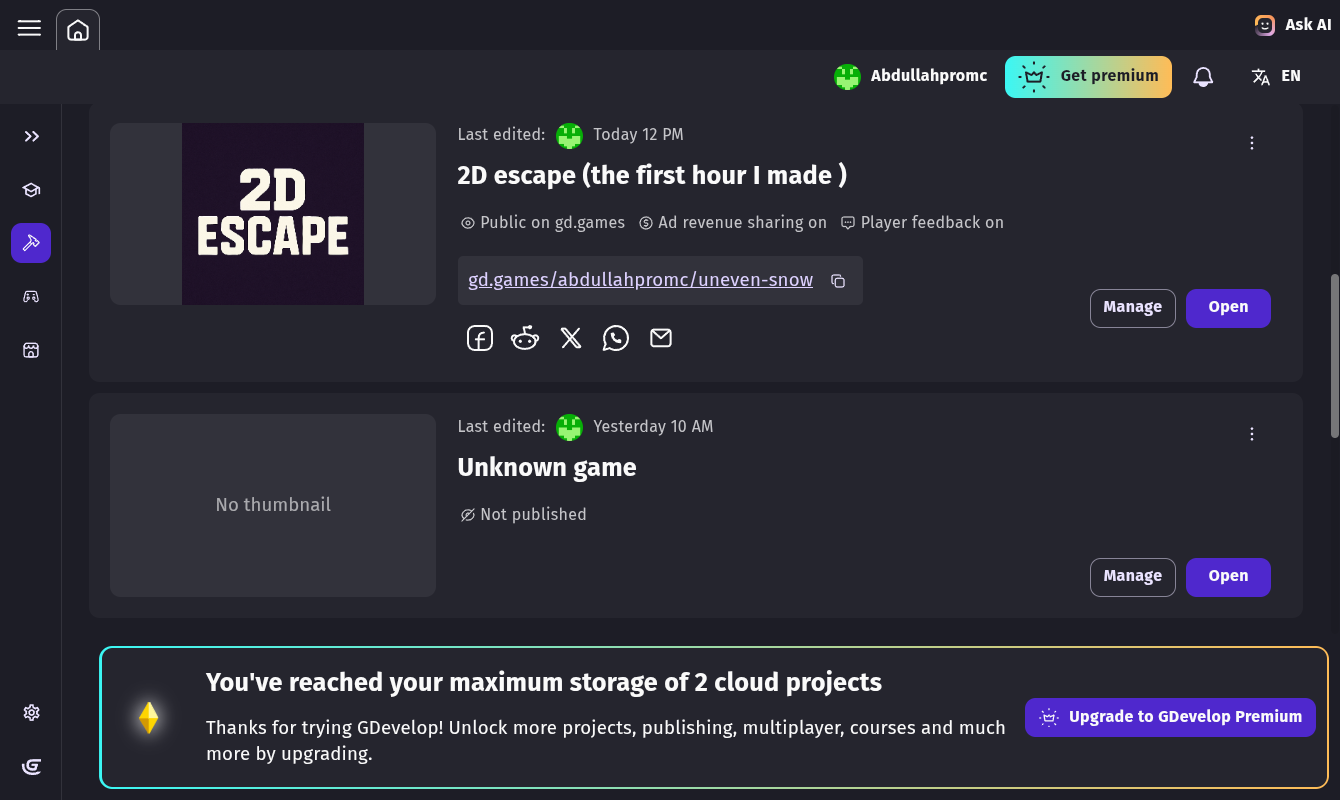
Task: Open the EN language selector
Action: pos(1276,77)
